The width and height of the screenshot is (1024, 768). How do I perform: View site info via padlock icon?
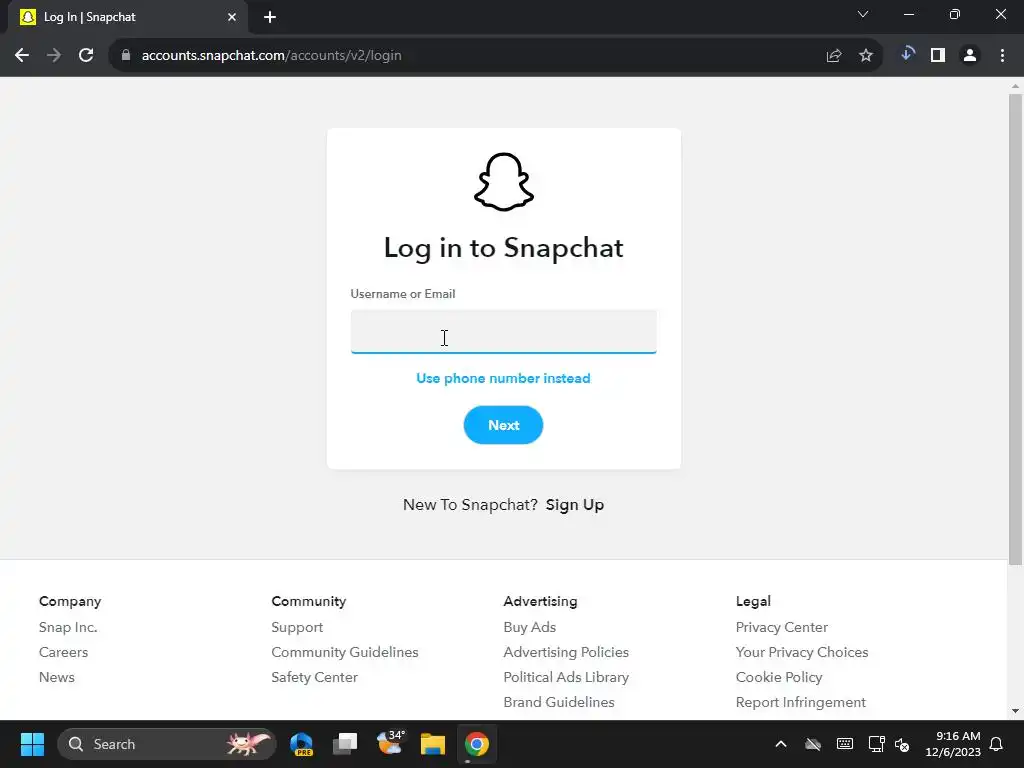pos(126,56)
